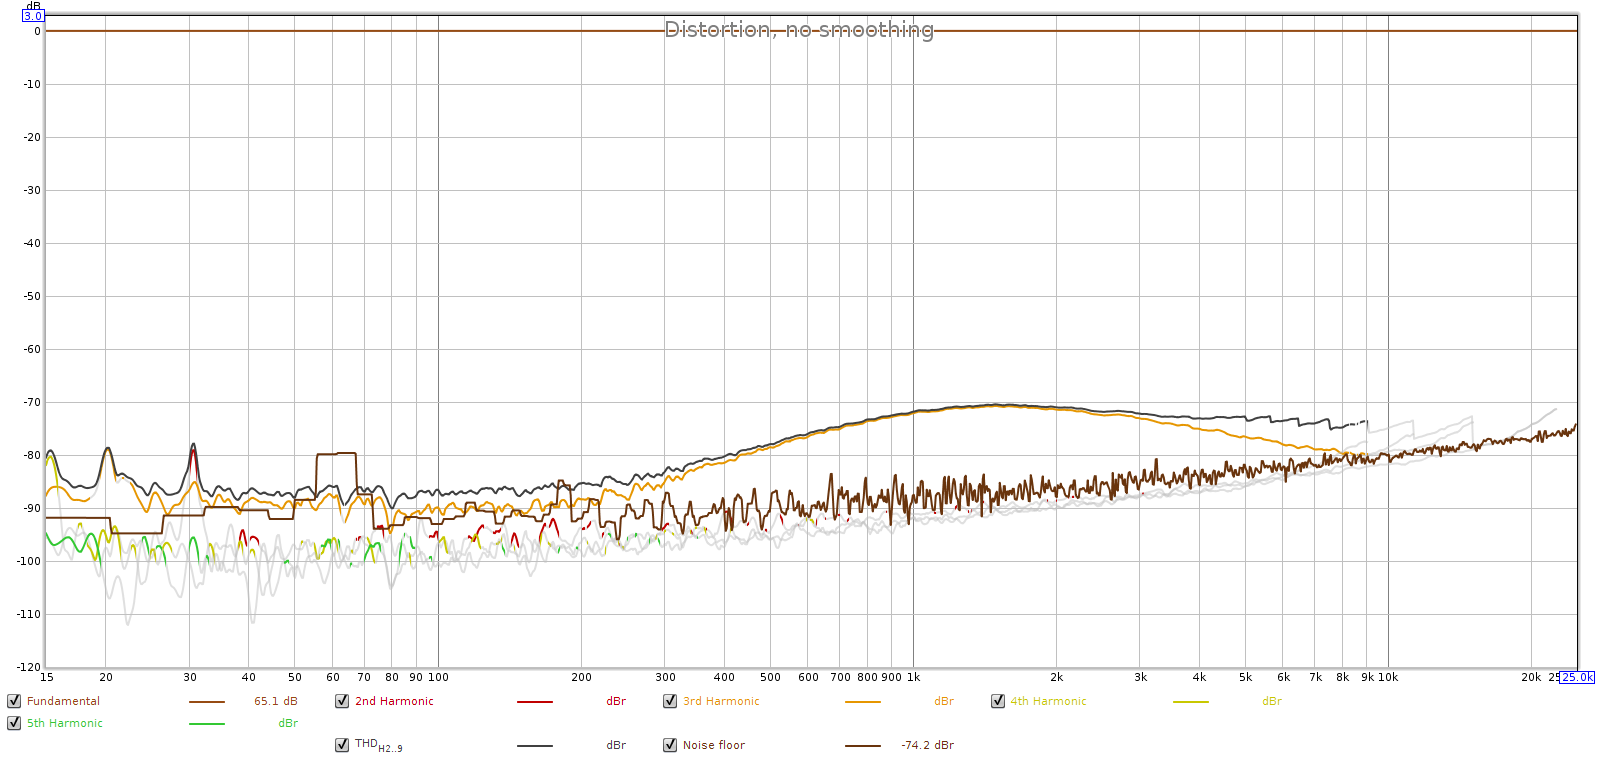
Task: Click the 20k frequency axis label
Action: (x=1531, y=677)
